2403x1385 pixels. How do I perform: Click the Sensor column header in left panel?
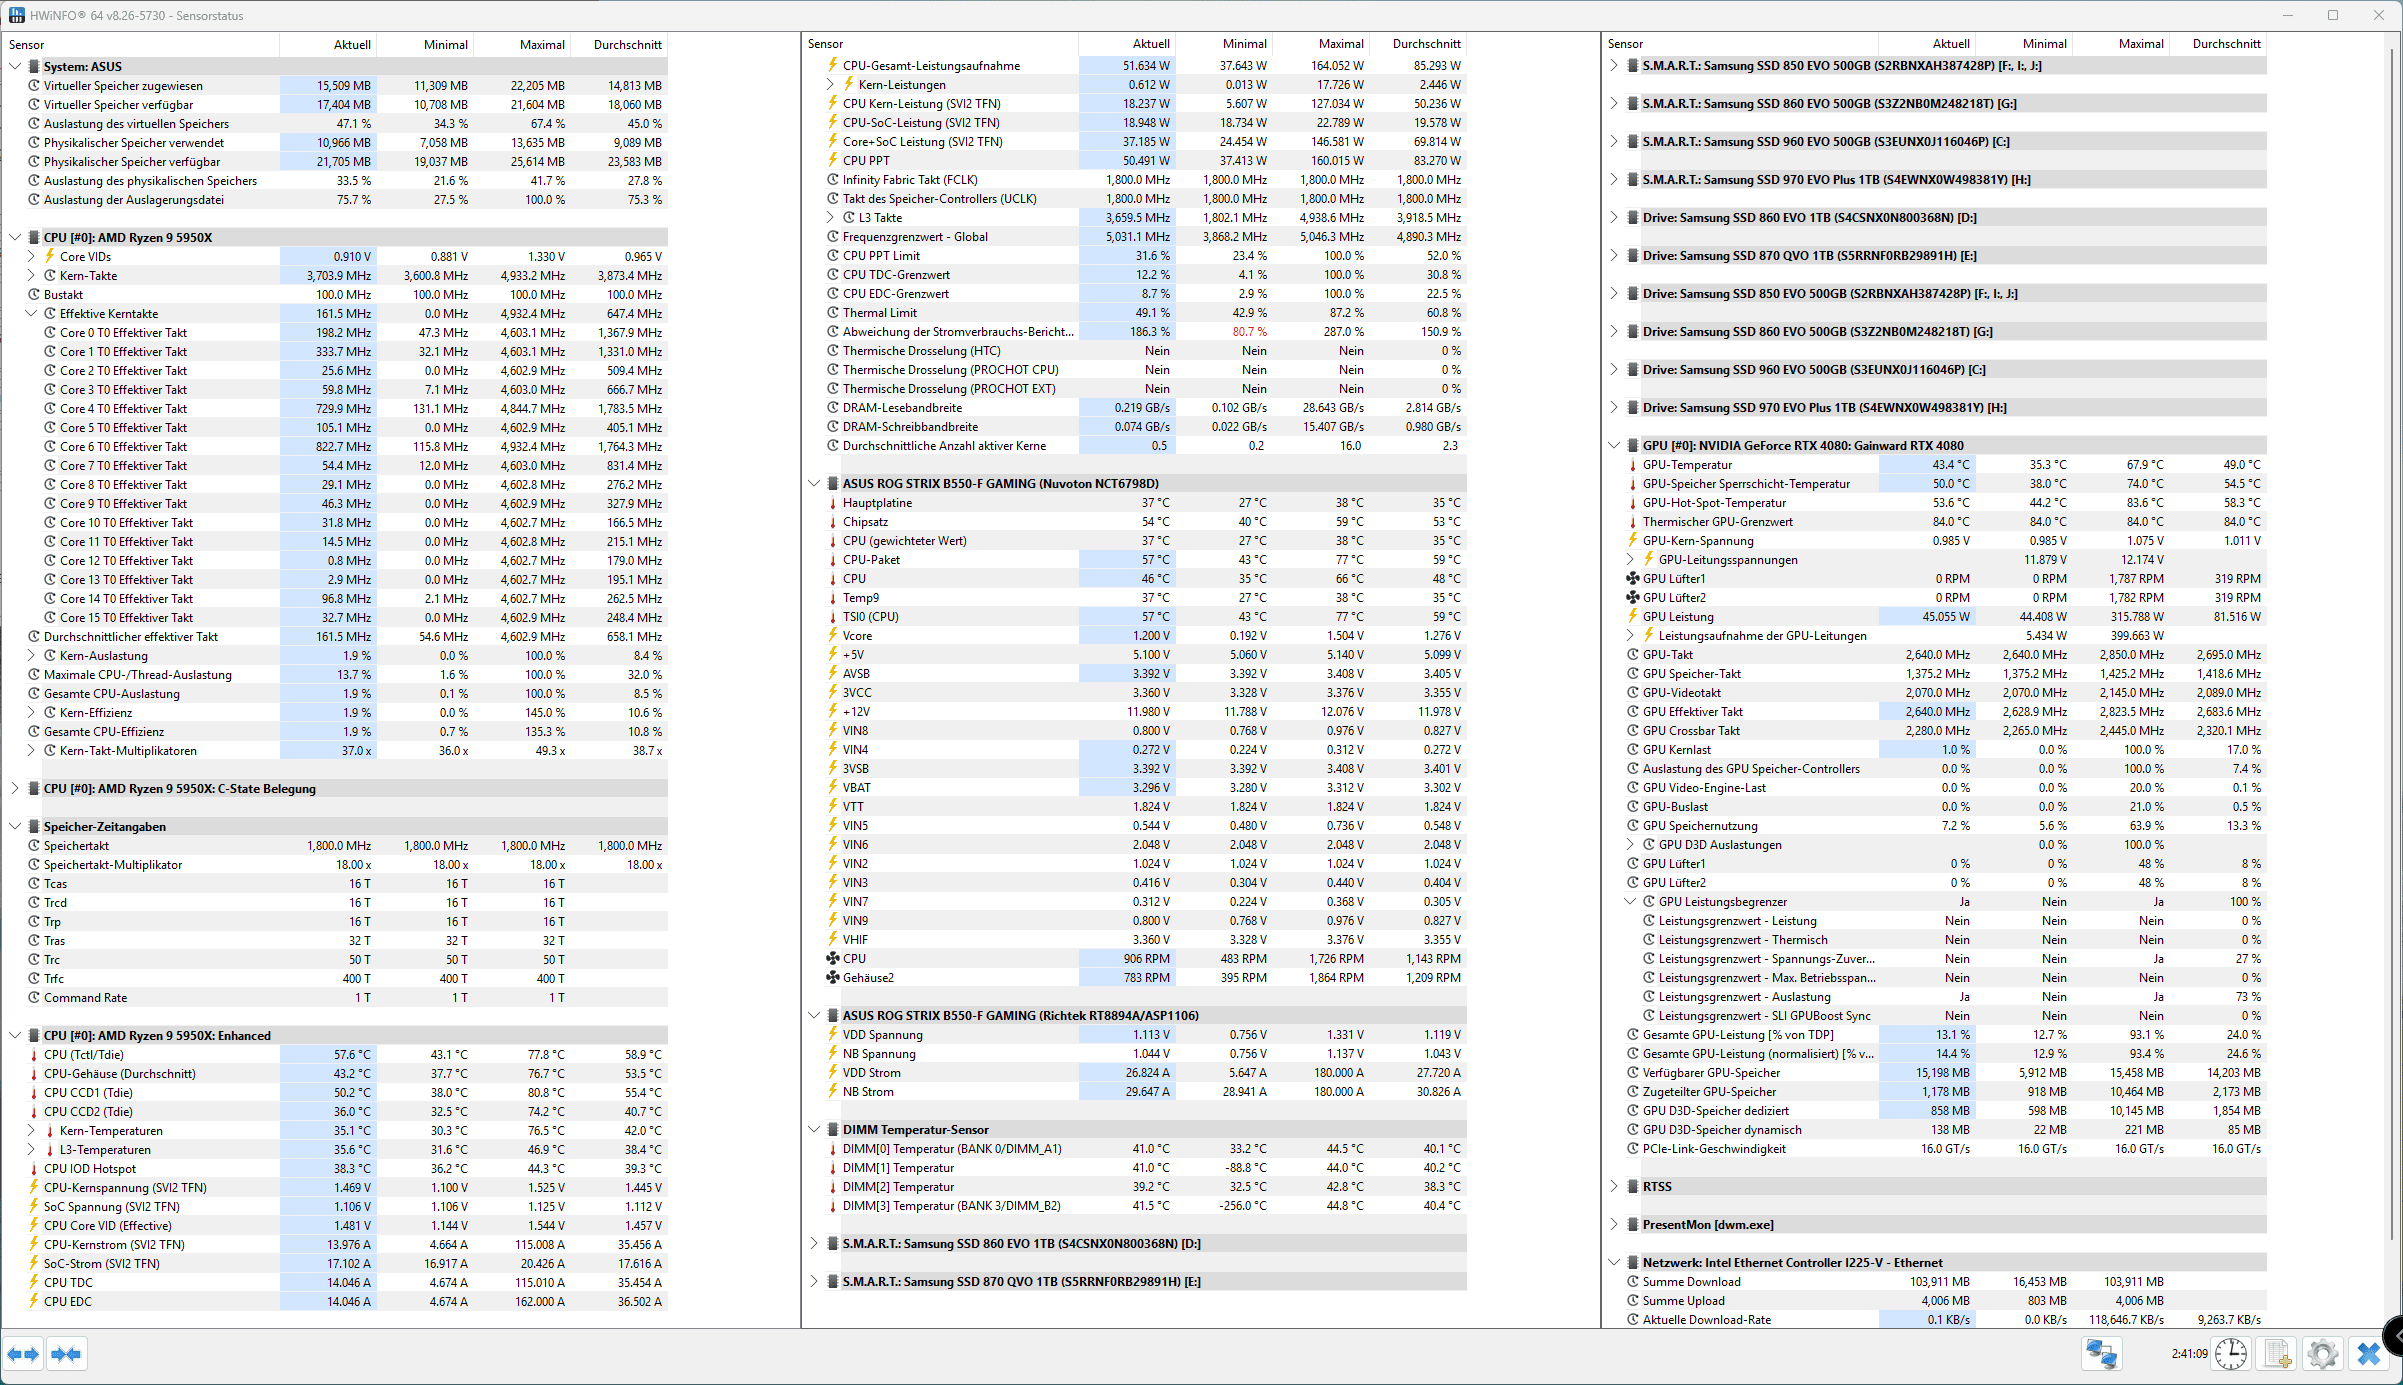point(140,44)
